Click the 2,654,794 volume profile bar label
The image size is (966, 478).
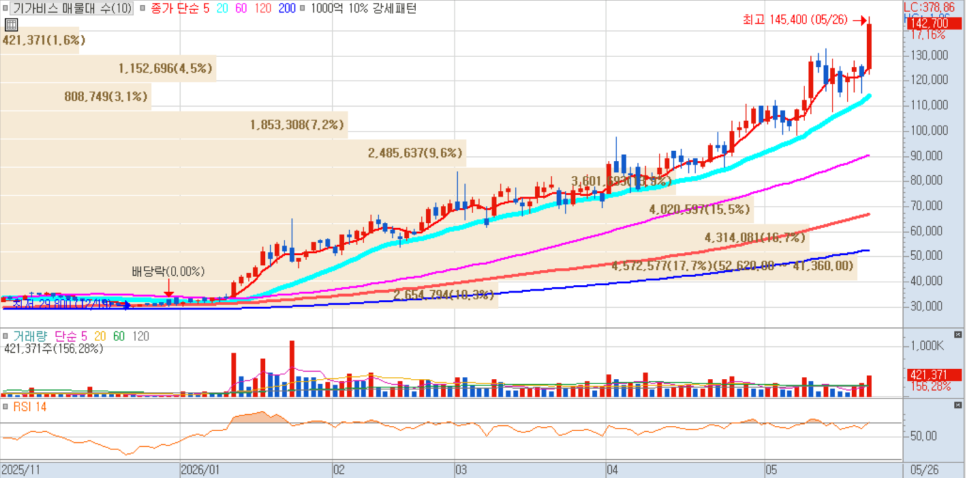(444, 294)
